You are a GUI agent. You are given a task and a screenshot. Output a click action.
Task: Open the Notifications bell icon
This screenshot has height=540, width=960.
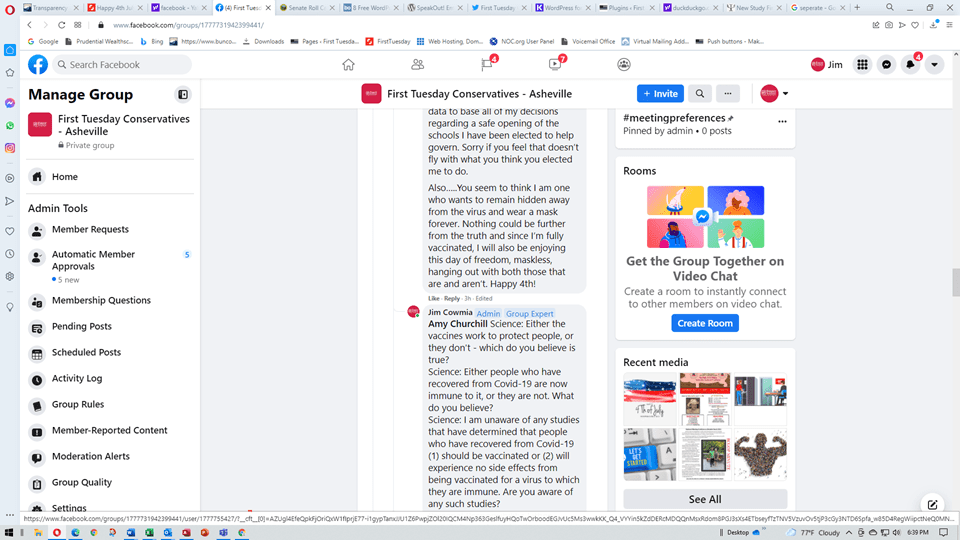[910, 65]
